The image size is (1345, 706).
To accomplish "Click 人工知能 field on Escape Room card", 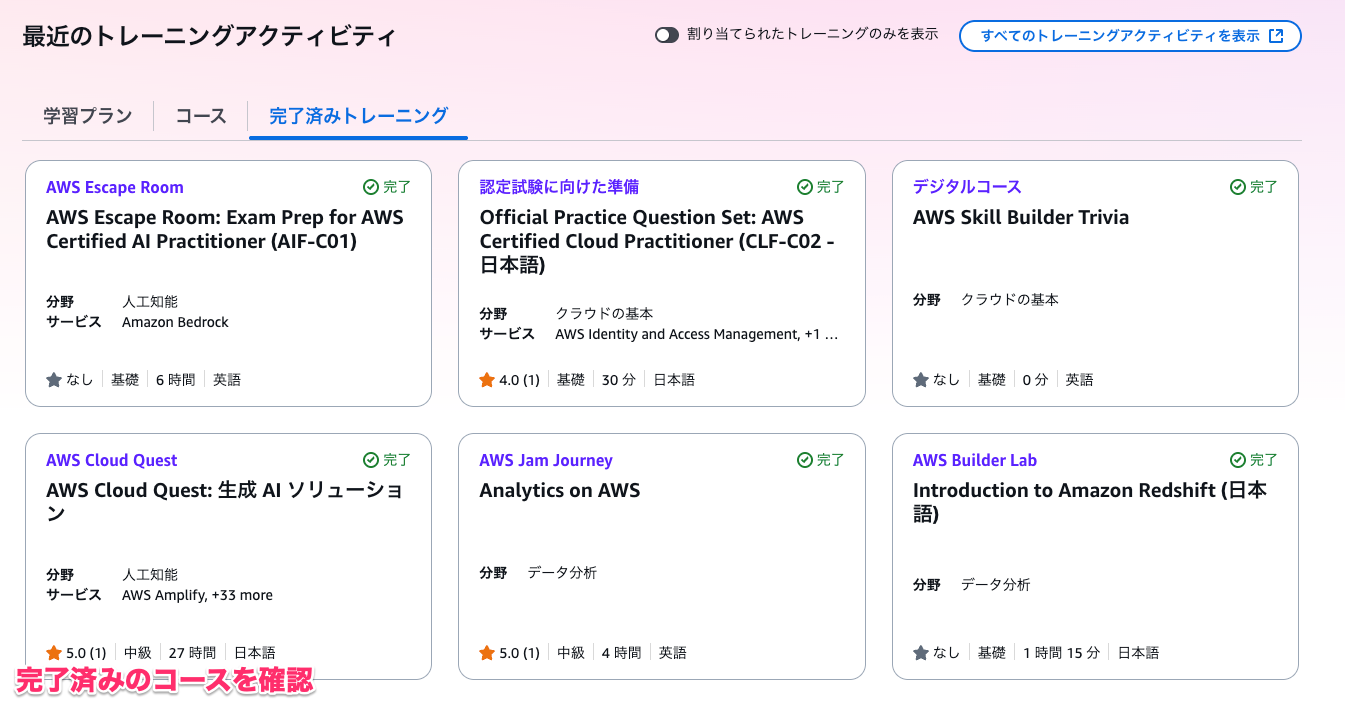I will pyautogui.click(x=150, y=301).
